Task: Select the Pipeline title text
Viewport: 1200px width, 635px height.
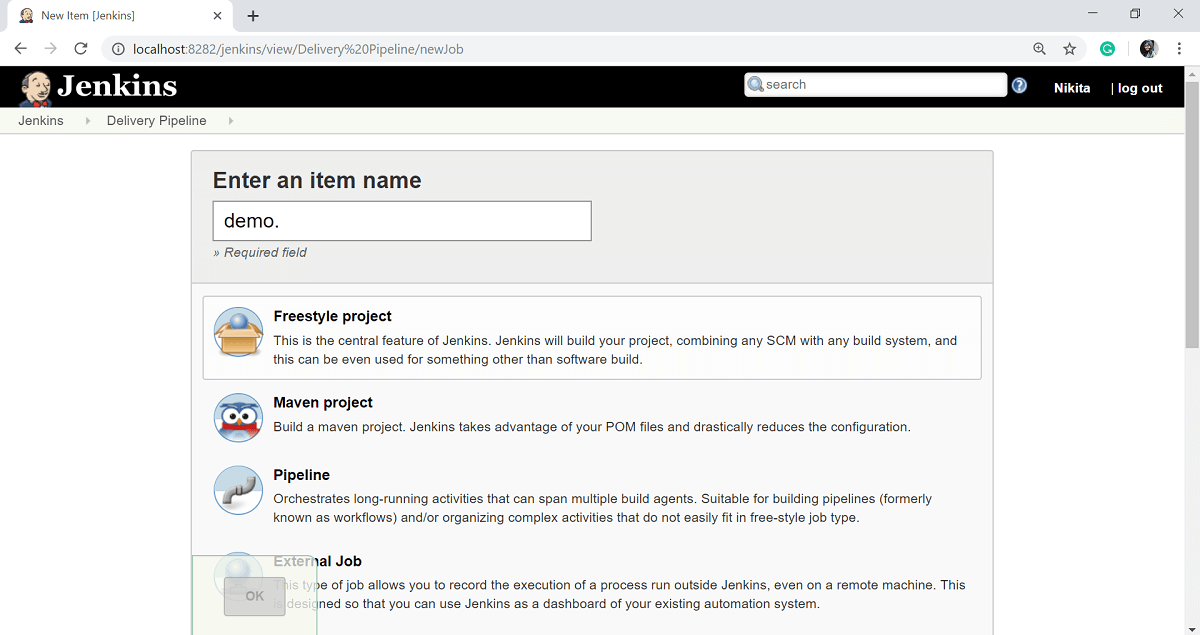Action: pyautogui.click(x=302, y=475)
